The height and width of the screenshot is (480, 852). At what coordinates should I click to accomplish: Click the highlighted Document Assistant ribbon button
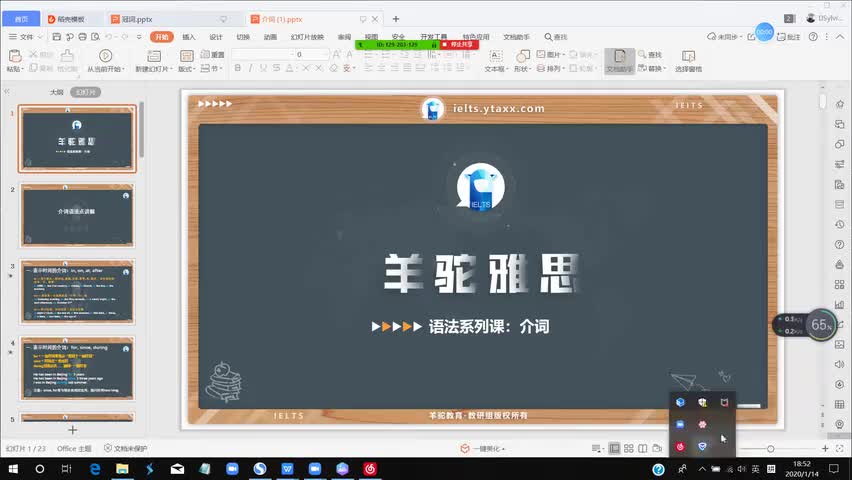620,60
